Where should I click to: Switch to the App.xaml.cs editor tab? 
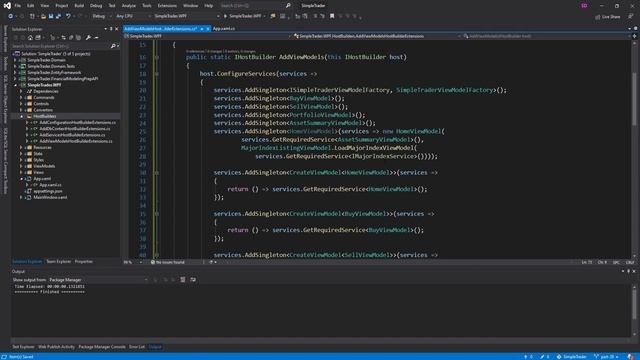coord(224,29)
